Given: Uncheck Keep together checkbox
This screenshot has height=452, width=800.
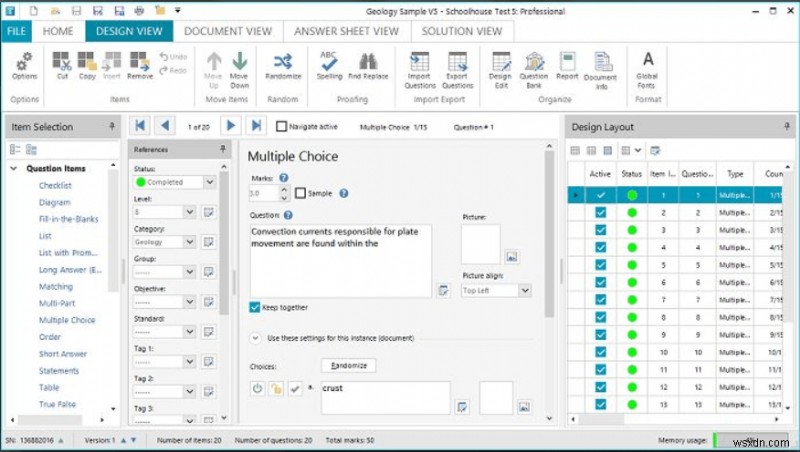Looking at the screenshot, I should (x=255, y=307).
